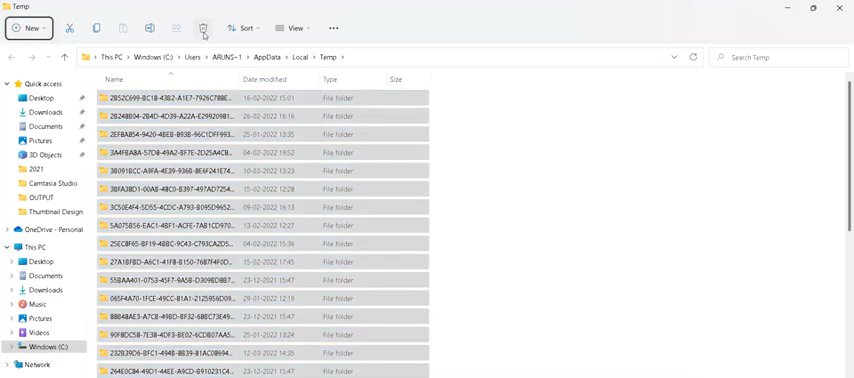Open Camtasia Studio in Quick access
854x378 pixels.
click(x=53, y=184)
